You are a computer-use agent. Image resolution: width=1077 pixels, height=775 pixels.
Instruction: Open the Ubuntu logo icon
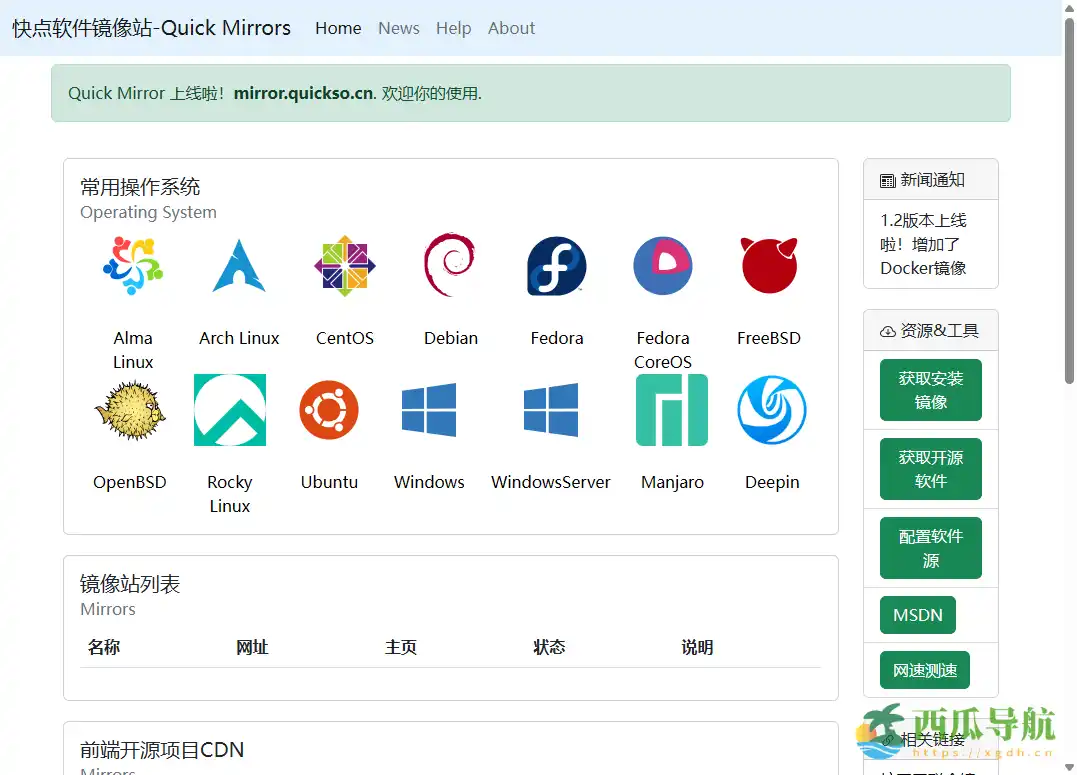click(x=329, y=410)
